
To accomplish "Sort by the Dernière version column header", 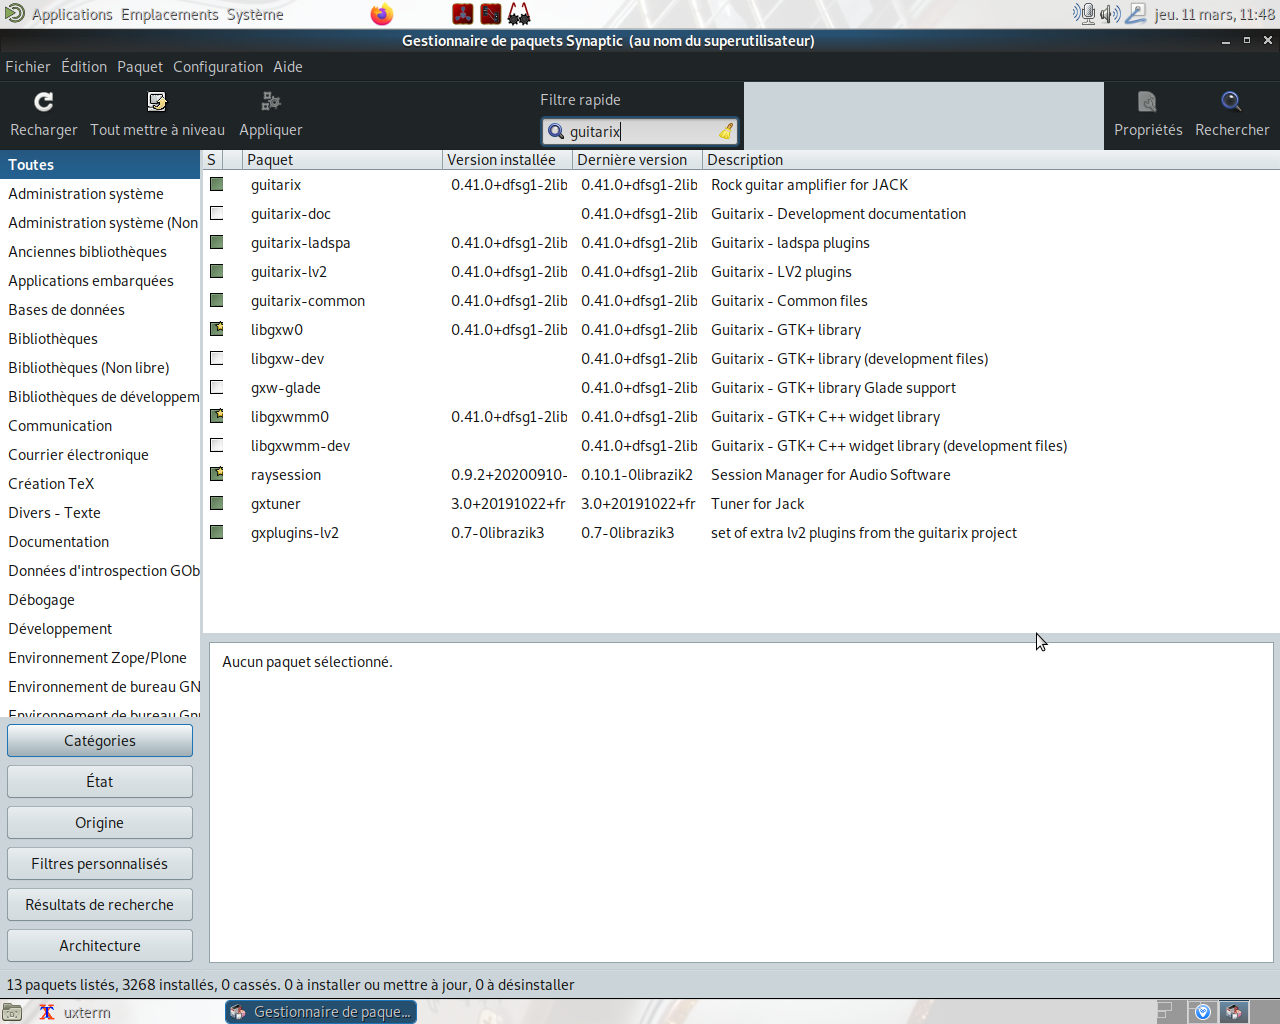I will point(637,160).
